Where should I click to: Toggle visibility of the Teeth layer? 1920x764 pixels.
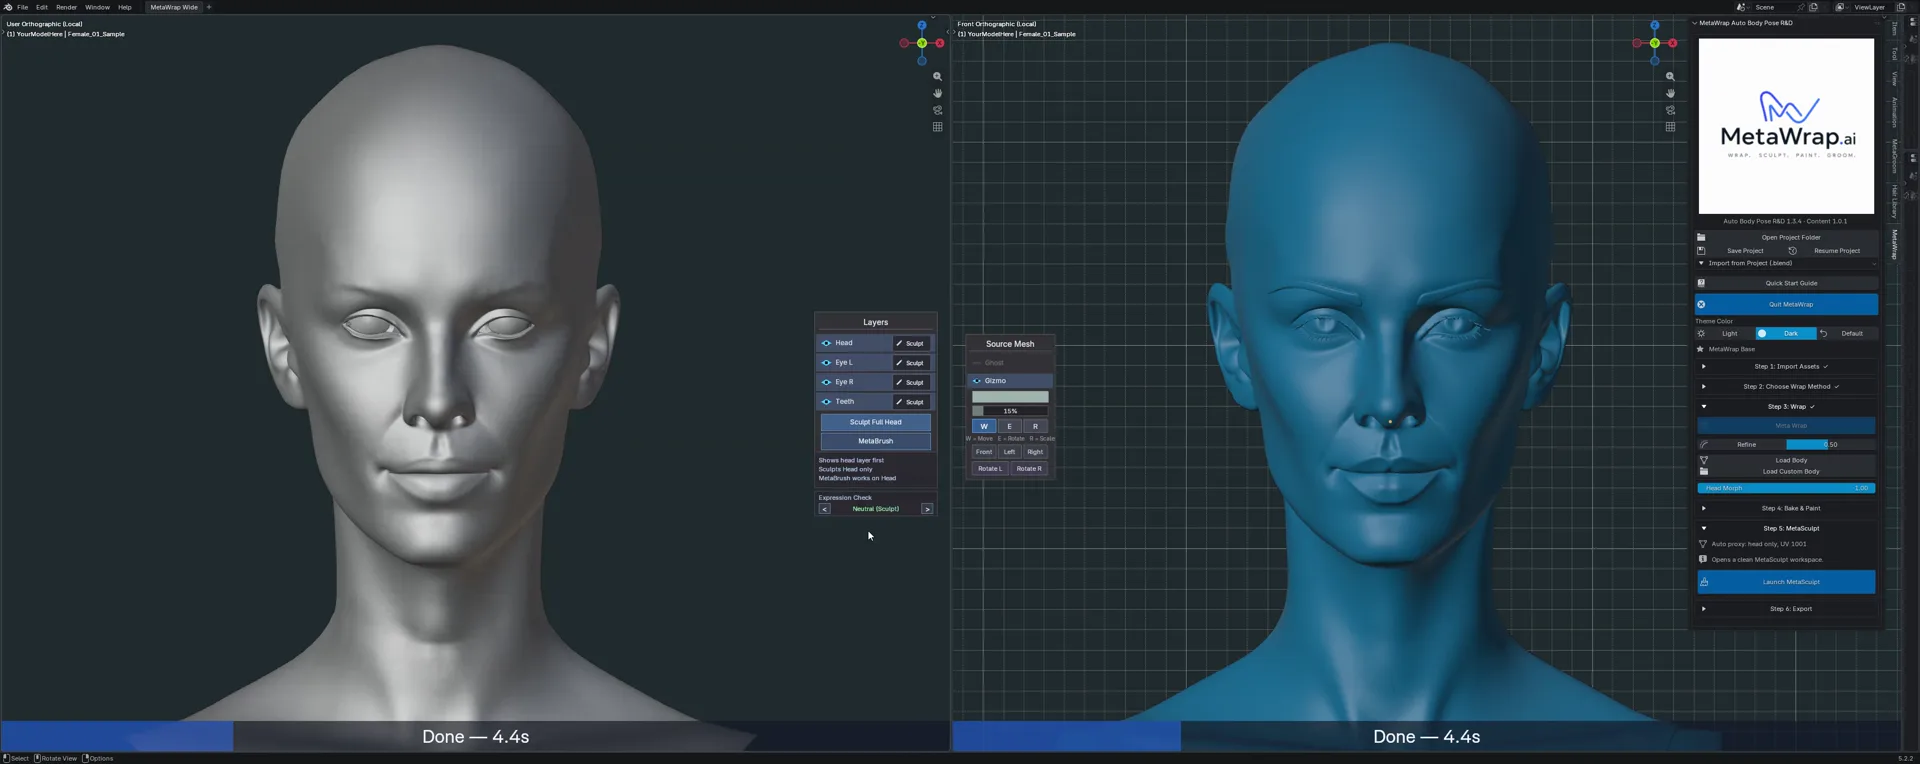pyautogui.click(x=826, y=402)
